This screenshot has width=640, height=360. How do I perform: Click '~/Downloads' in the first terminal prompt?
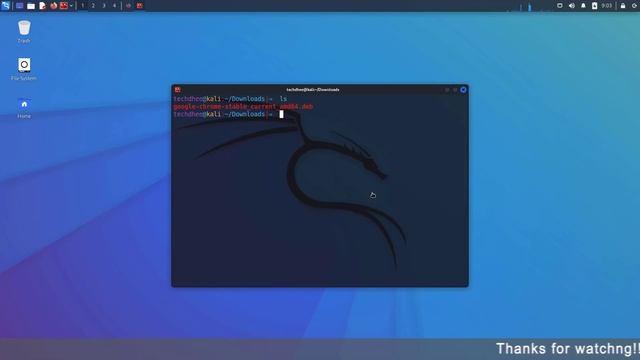click(x=244, y=99)
